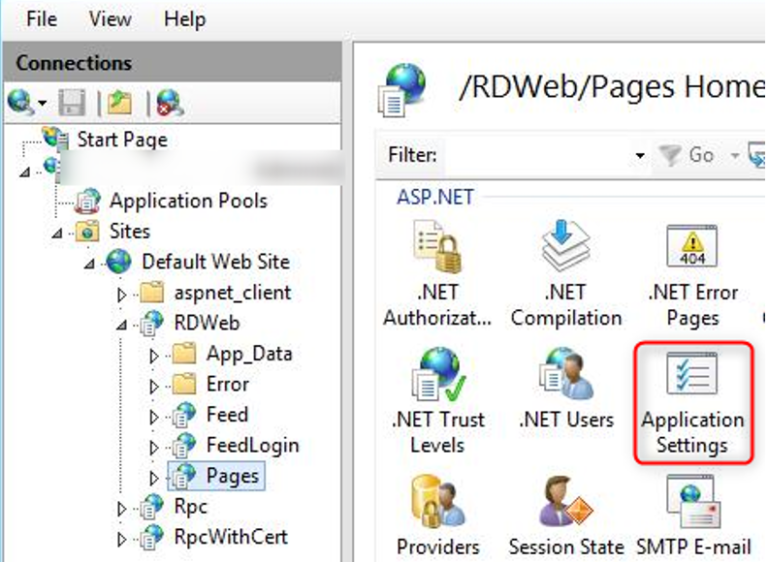Open the Application Settings feature
This screenshot has width=768, height=562.
[x=693, y=402]
